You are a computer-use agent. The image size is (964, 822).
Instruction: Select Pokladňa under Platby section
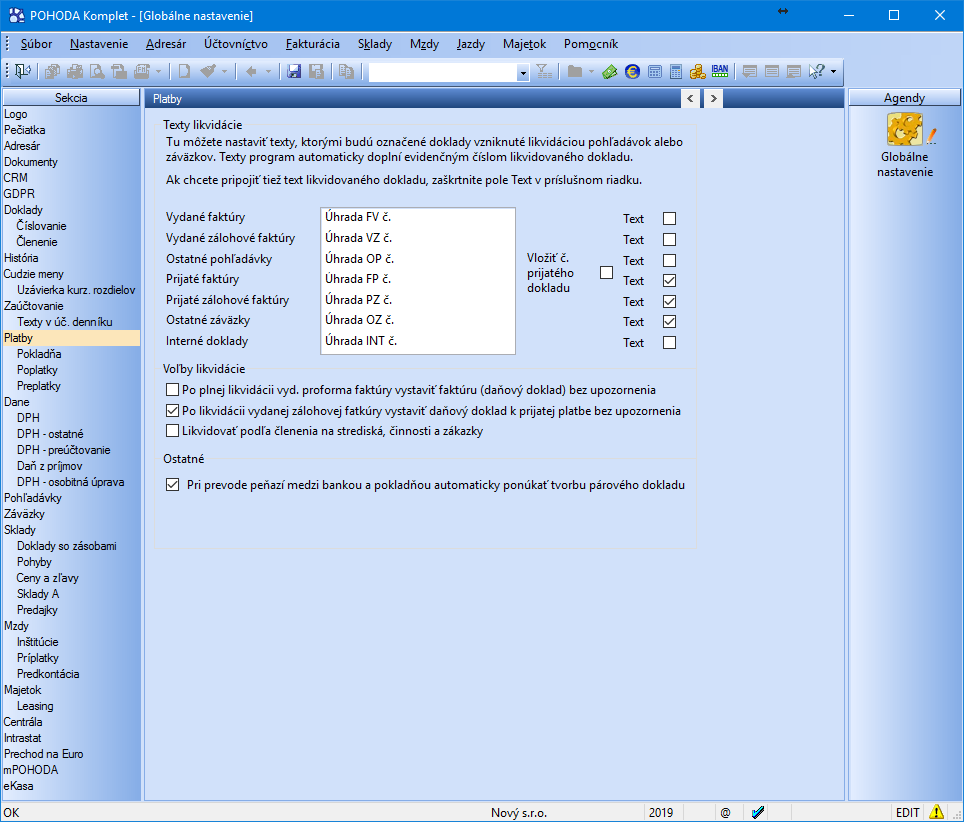click(39, 354)
